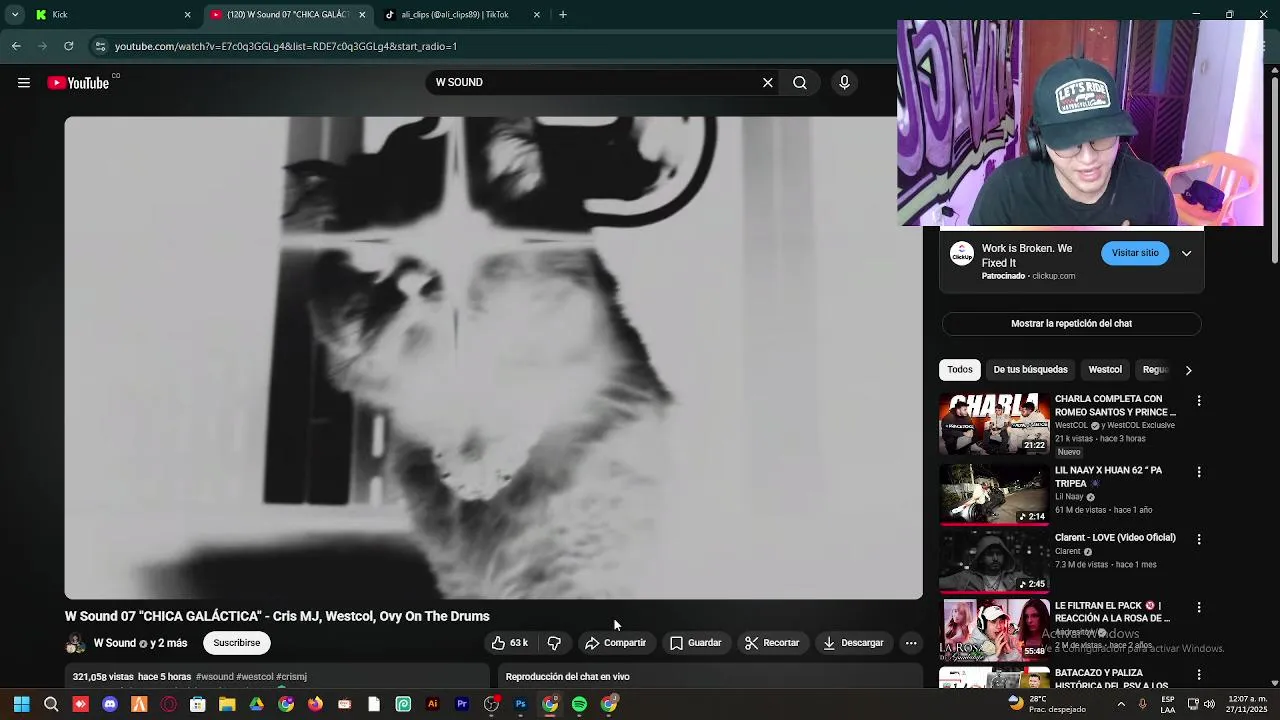Open CHARLA COMPLETA CON ROMEO SANTOS thumbnail
This screenshot has width=1280, height=720.
[994, 423]
